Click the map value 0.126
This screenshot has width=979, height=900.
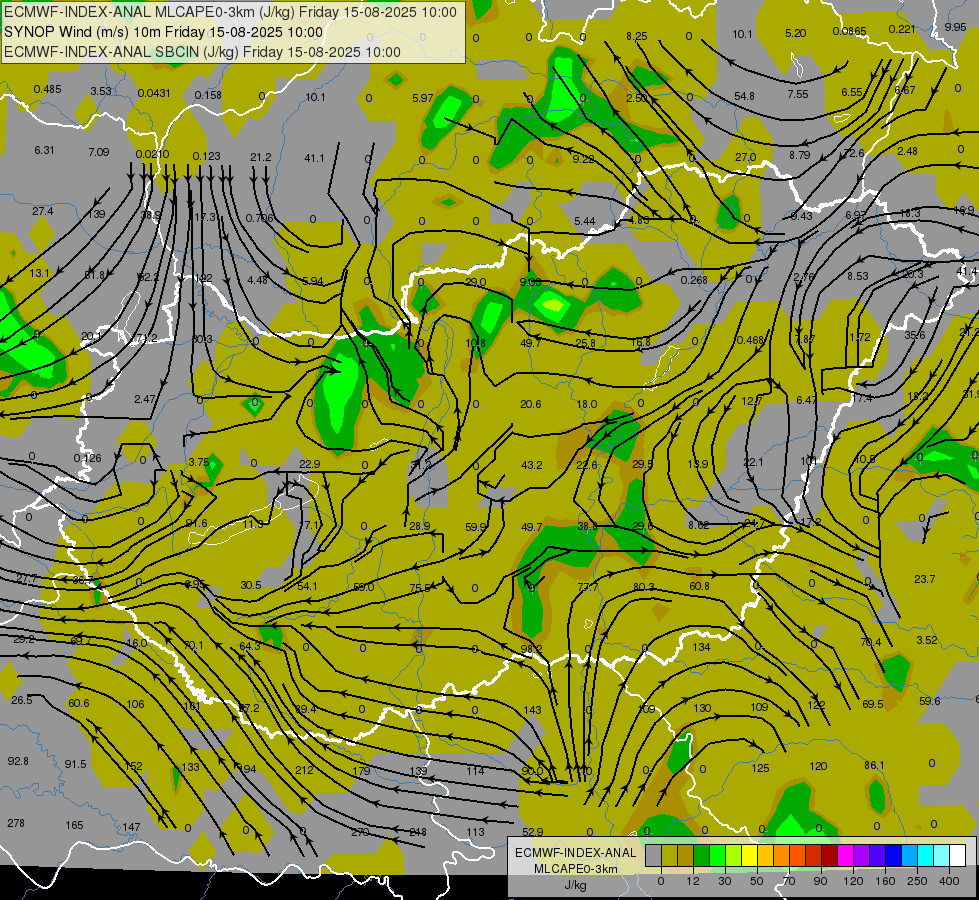pos(87,458)
